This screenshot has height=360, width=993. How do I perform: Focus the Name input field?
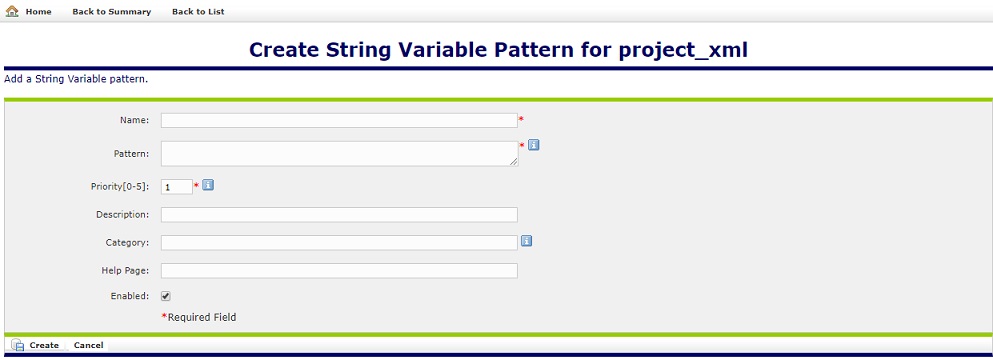(339, 120)
